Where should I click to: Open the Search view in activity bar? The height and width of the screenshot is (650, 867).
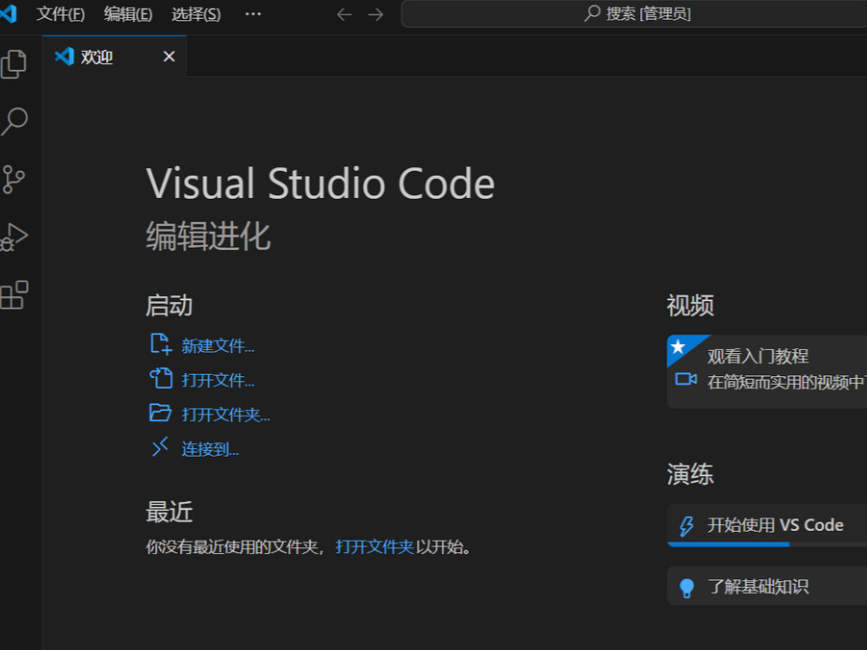[x=14, y=122]
